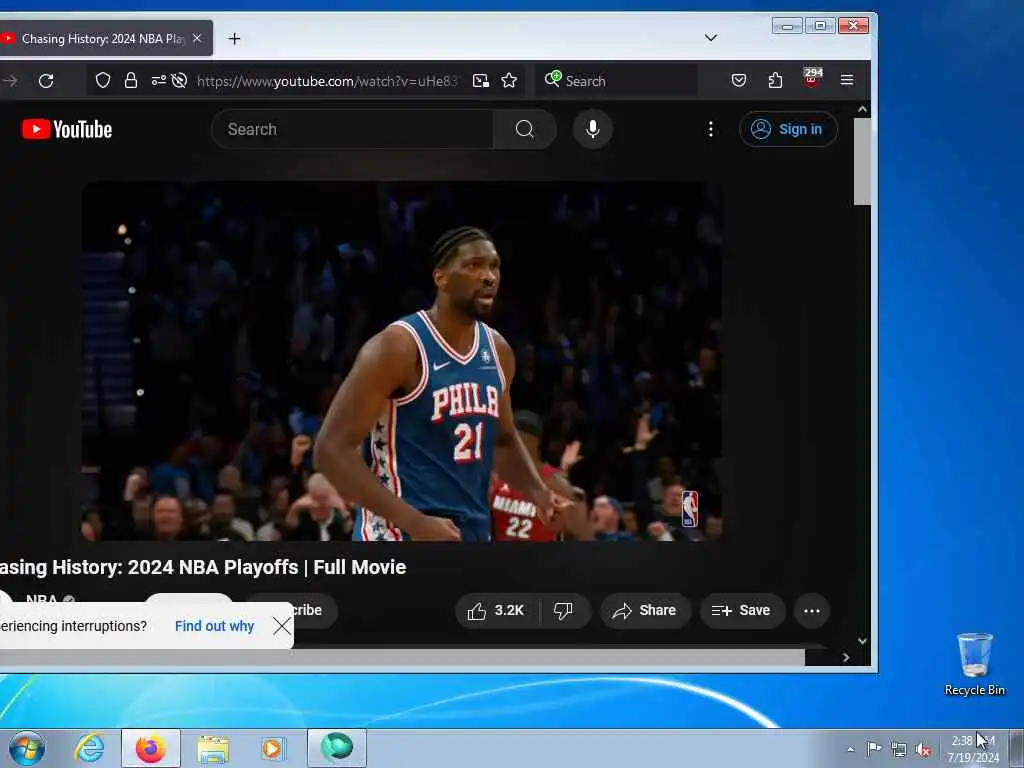Open Windows Media Player from taskbar

pos(274,748)
